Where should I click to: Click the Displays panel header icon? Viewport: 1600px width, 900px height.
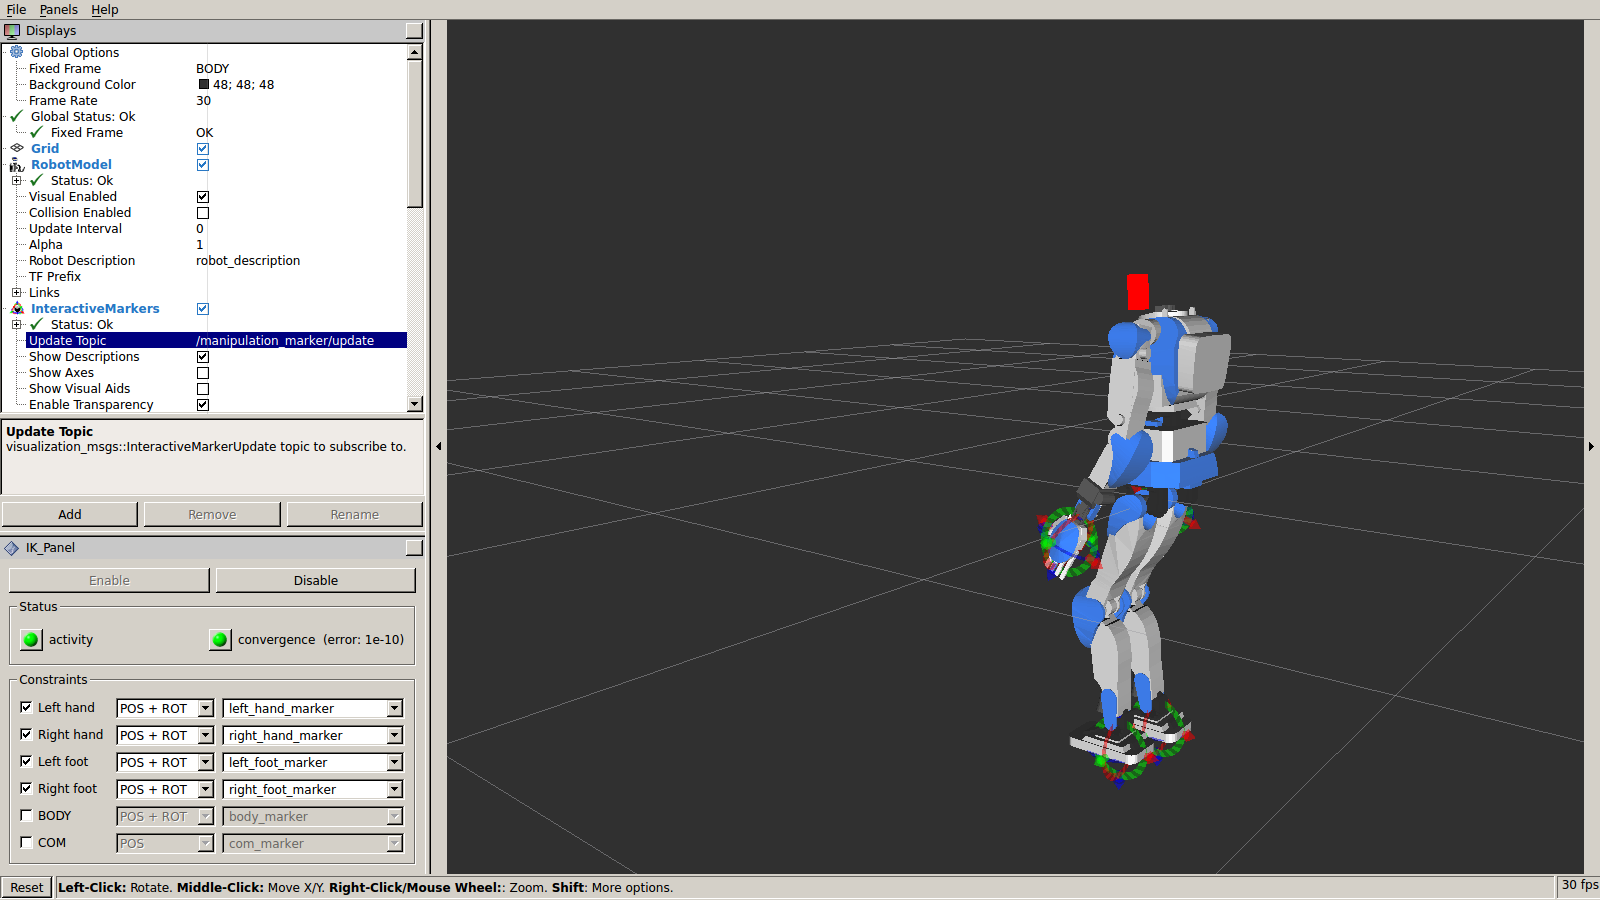(x=13, y=30)
